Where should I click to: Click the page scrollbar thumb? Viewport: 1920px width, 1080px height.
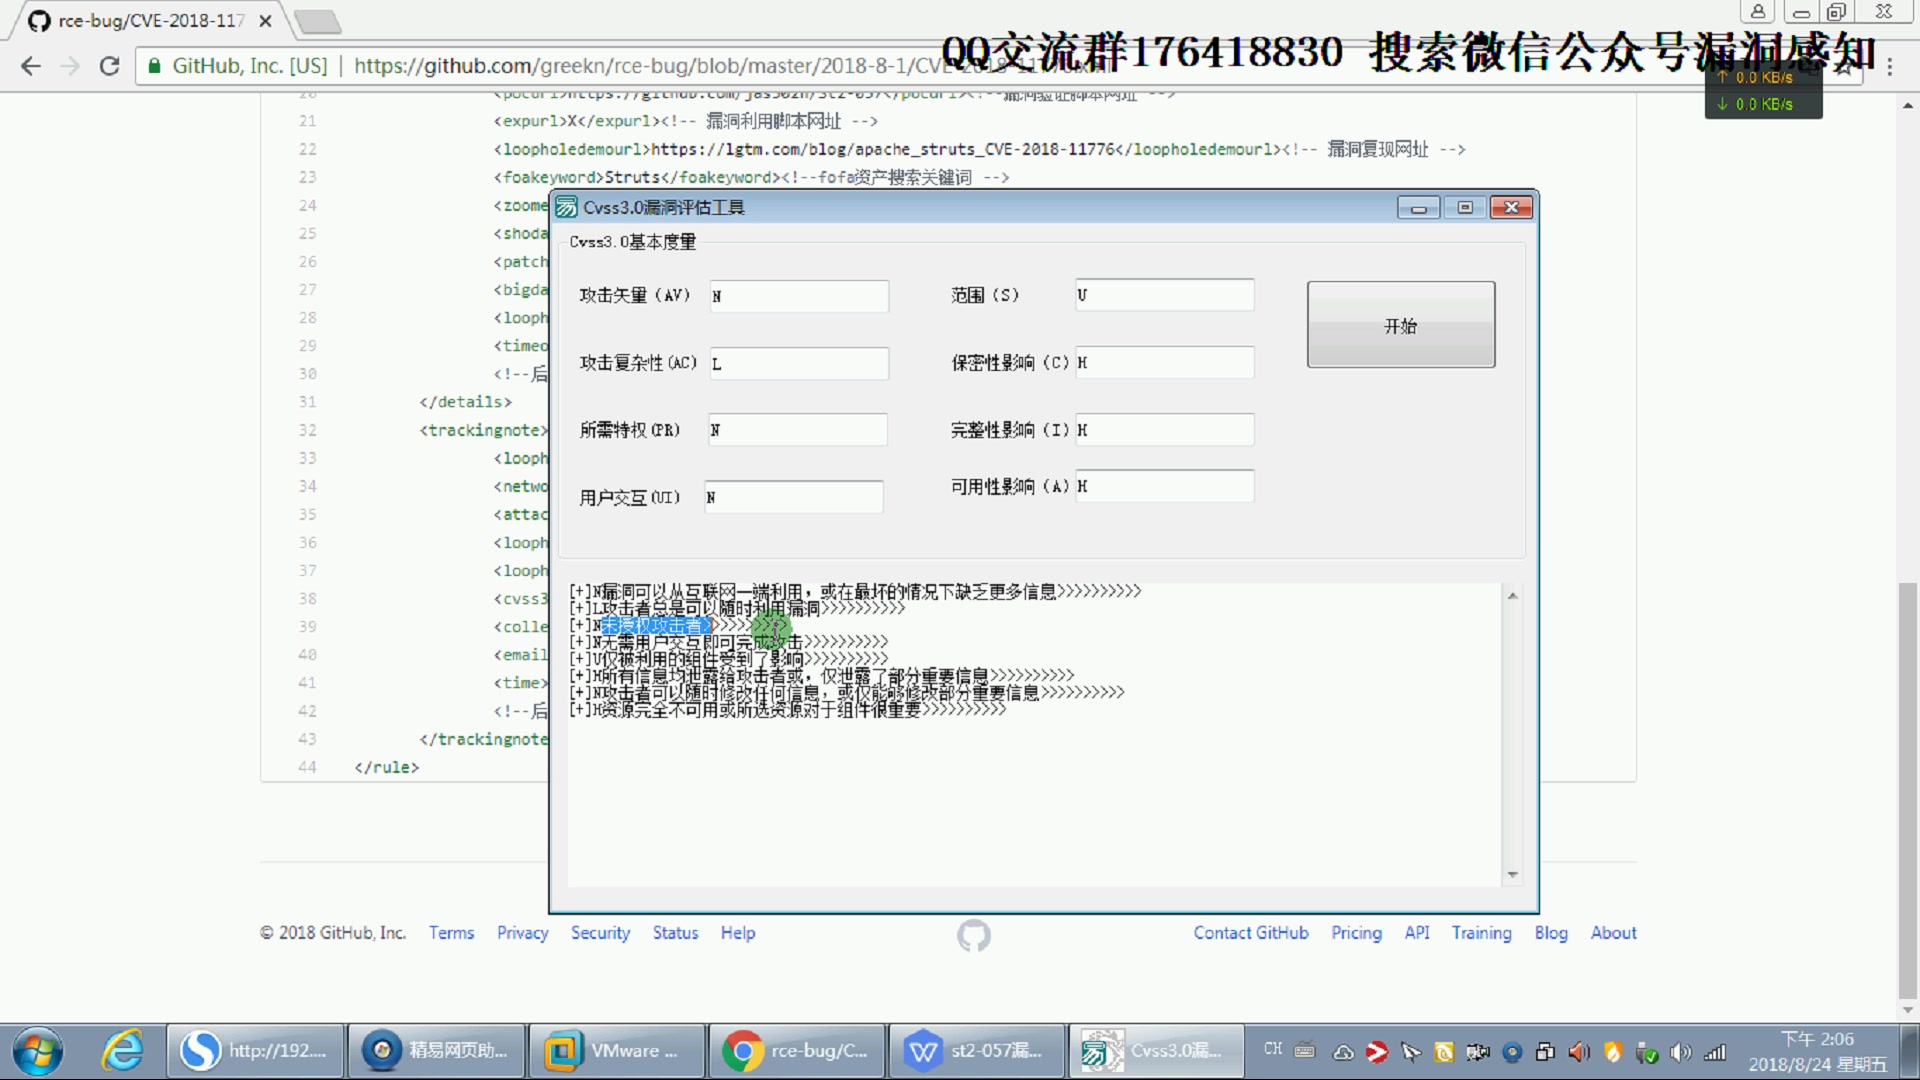pyautogui.click(x=1908, y=790)
